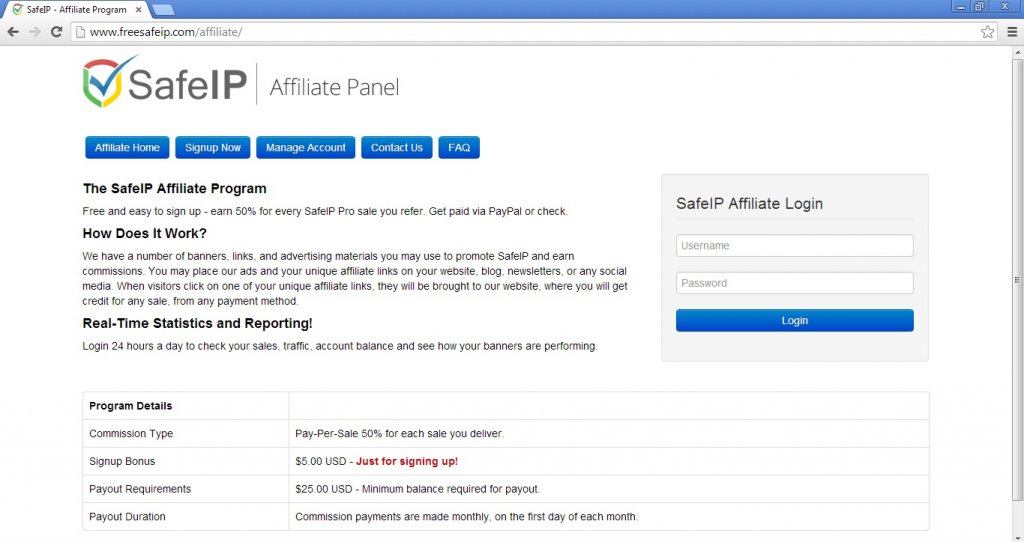Click the 'Affiliate Panel' header text
The height and width of the screenshot is (542, 1024).
[334, 87]
